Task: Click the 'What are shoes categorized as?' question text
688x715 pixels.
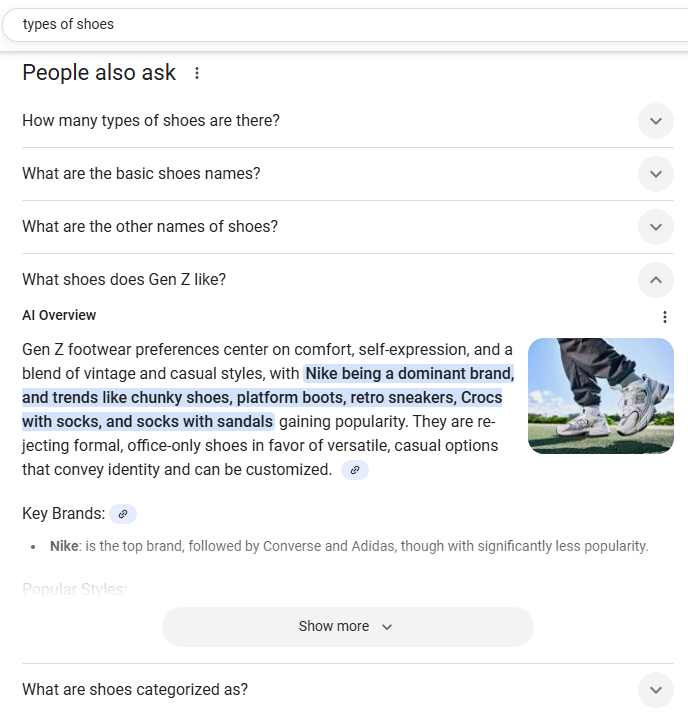Action: [135, 690]
